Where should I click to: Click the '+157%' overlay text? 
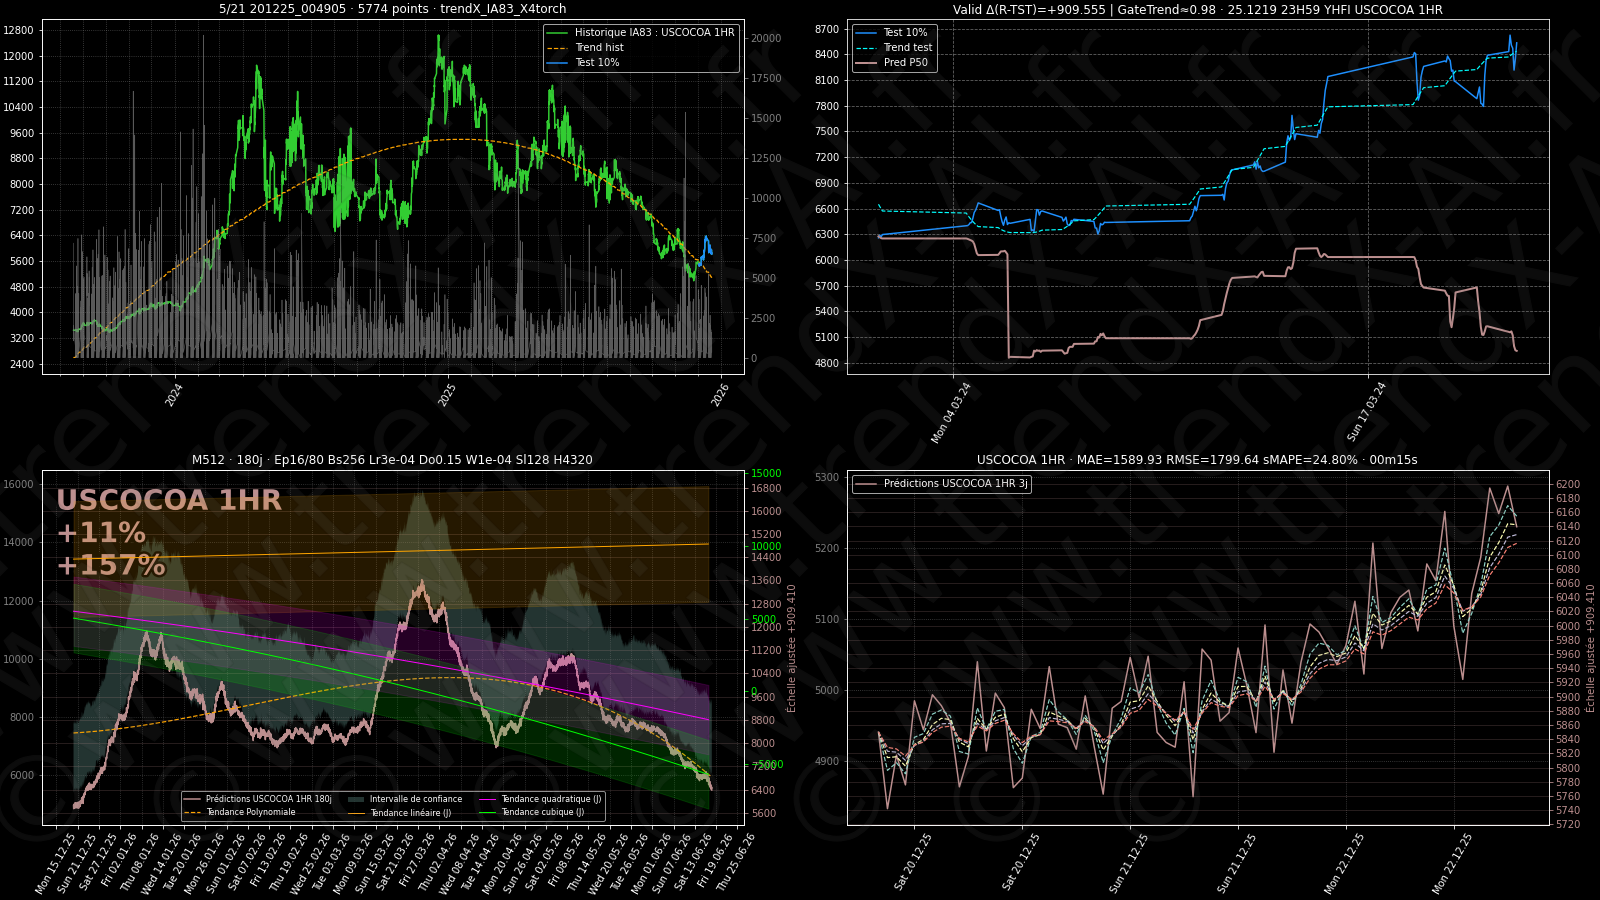111,565
